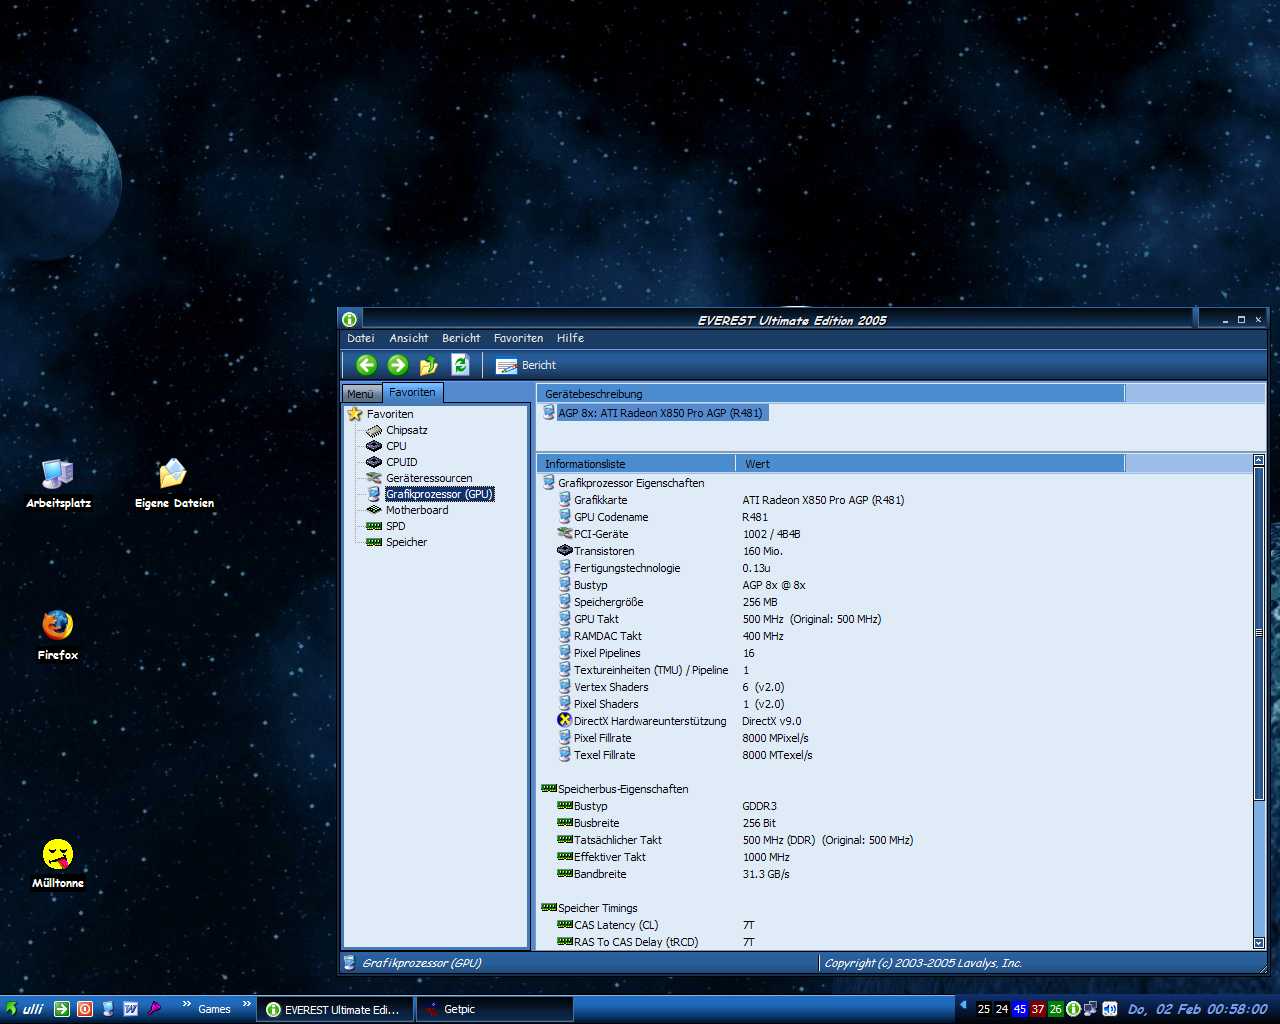The height and width of the screenshot is (1024, 1280).
Task: Open the Datei menu
Action: click(x=361, y=338)
